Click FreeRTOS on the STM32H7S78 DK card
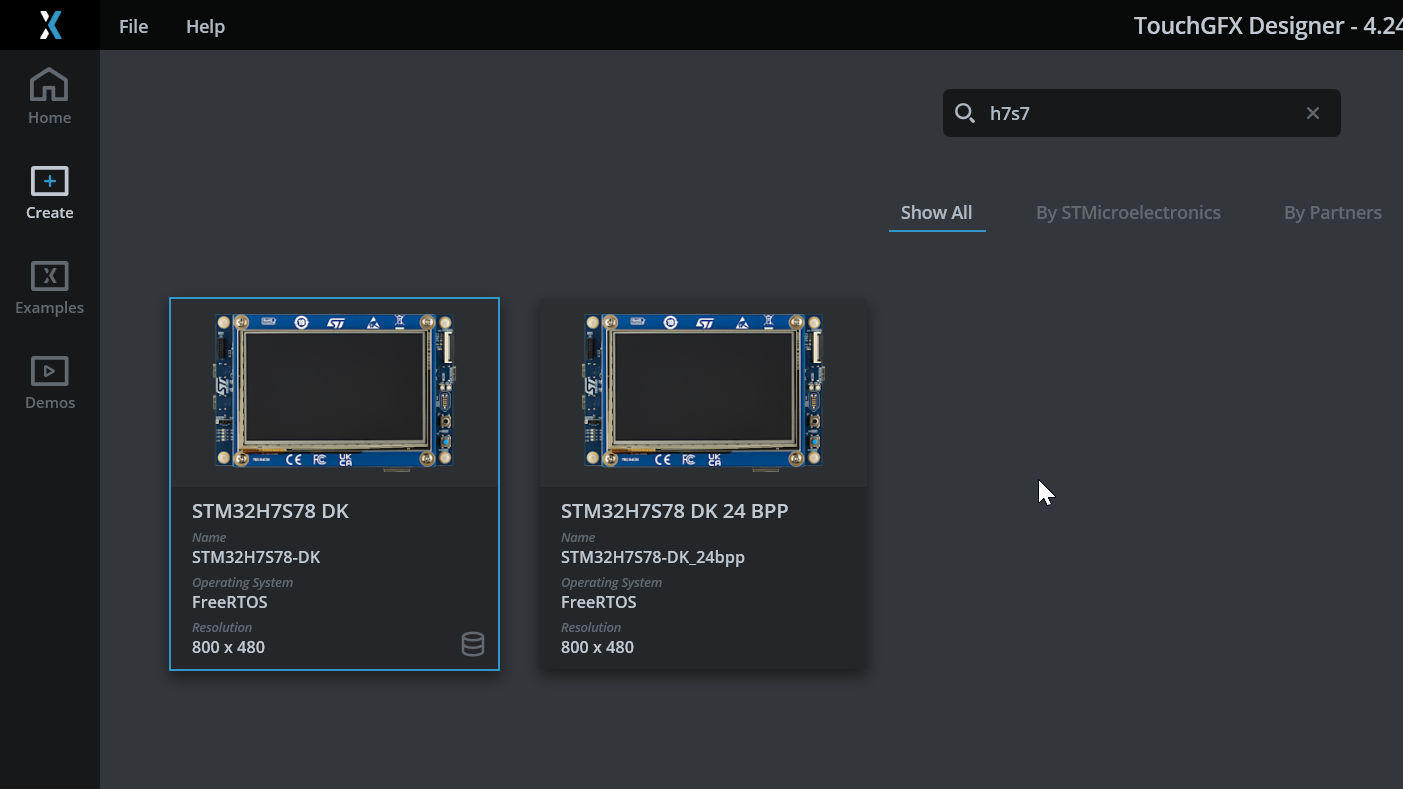 [x=230, y=602]
